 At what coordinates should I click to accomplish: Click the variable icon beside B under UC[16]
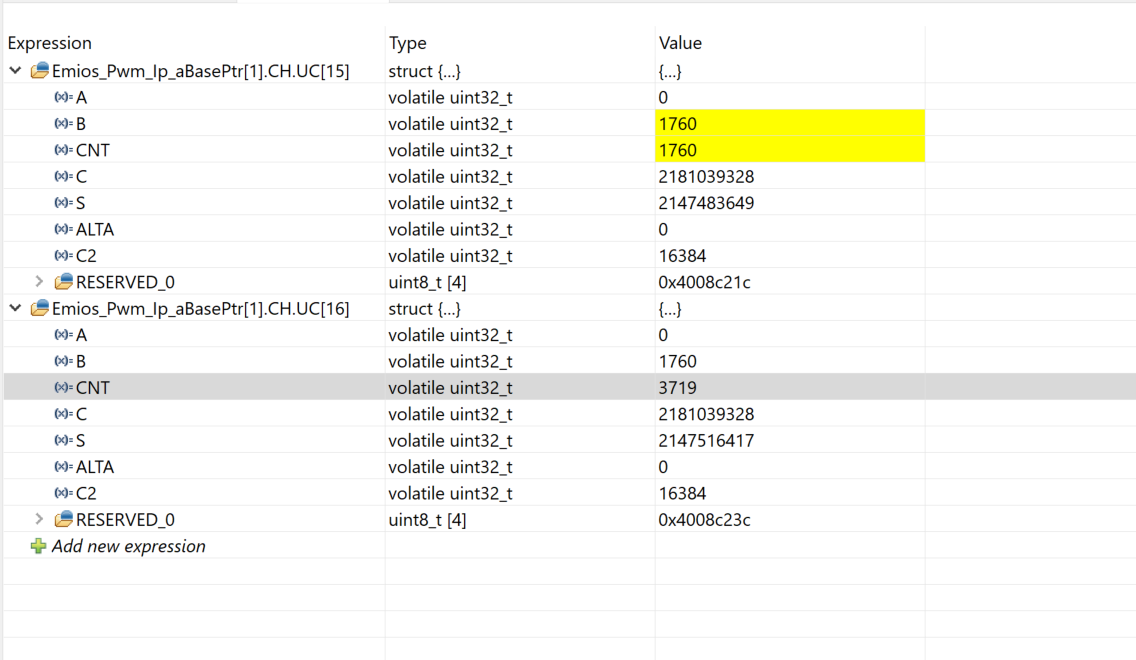(63, 361)
